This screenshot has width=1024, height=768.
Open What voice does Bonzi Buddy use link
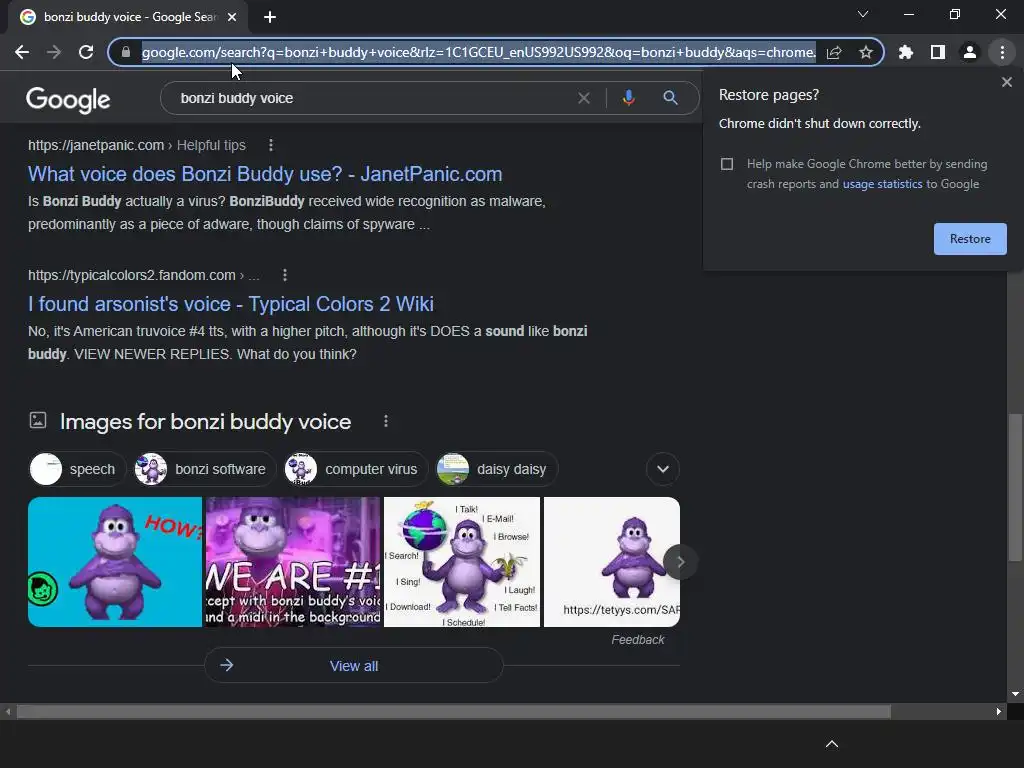pos(265,174)
